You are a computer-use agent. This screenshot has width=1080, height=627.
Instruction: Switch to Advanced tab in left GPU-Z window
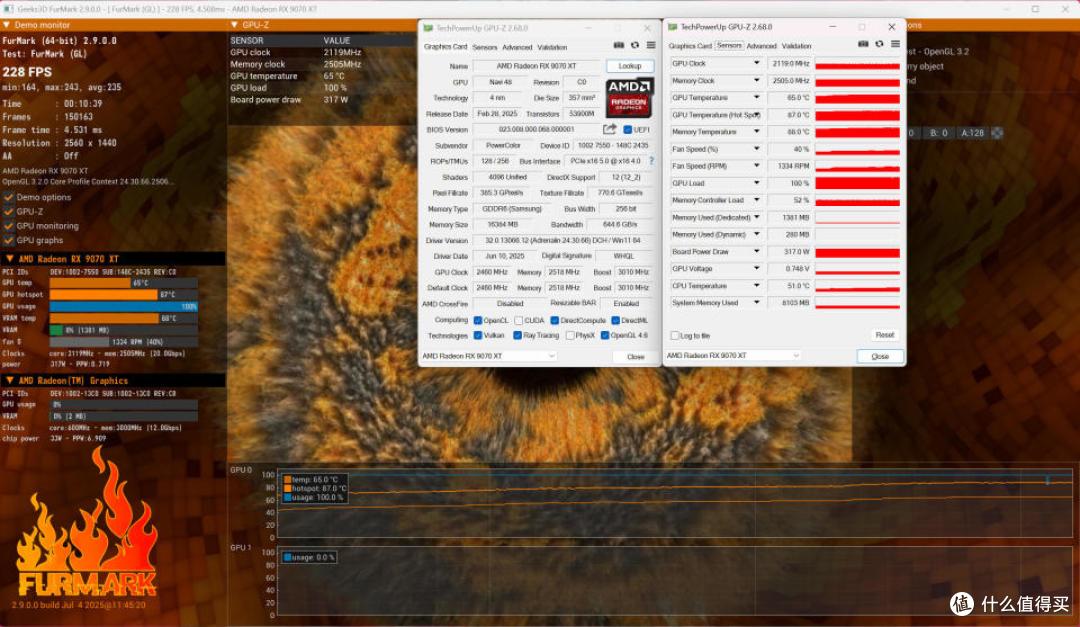click(x=517, y=48)
